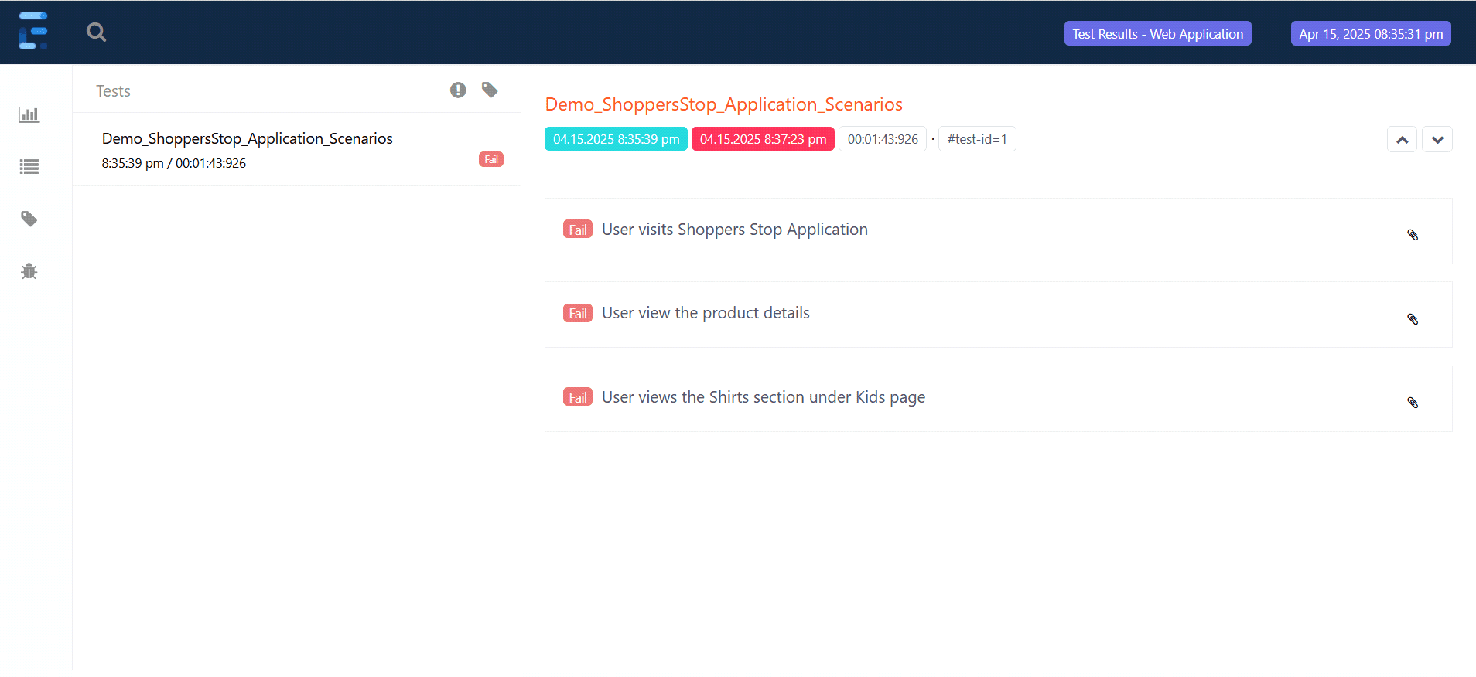The image size is (1476, 677).
Task: Click Fail badge in the Tests list
Action: [491, 159]
